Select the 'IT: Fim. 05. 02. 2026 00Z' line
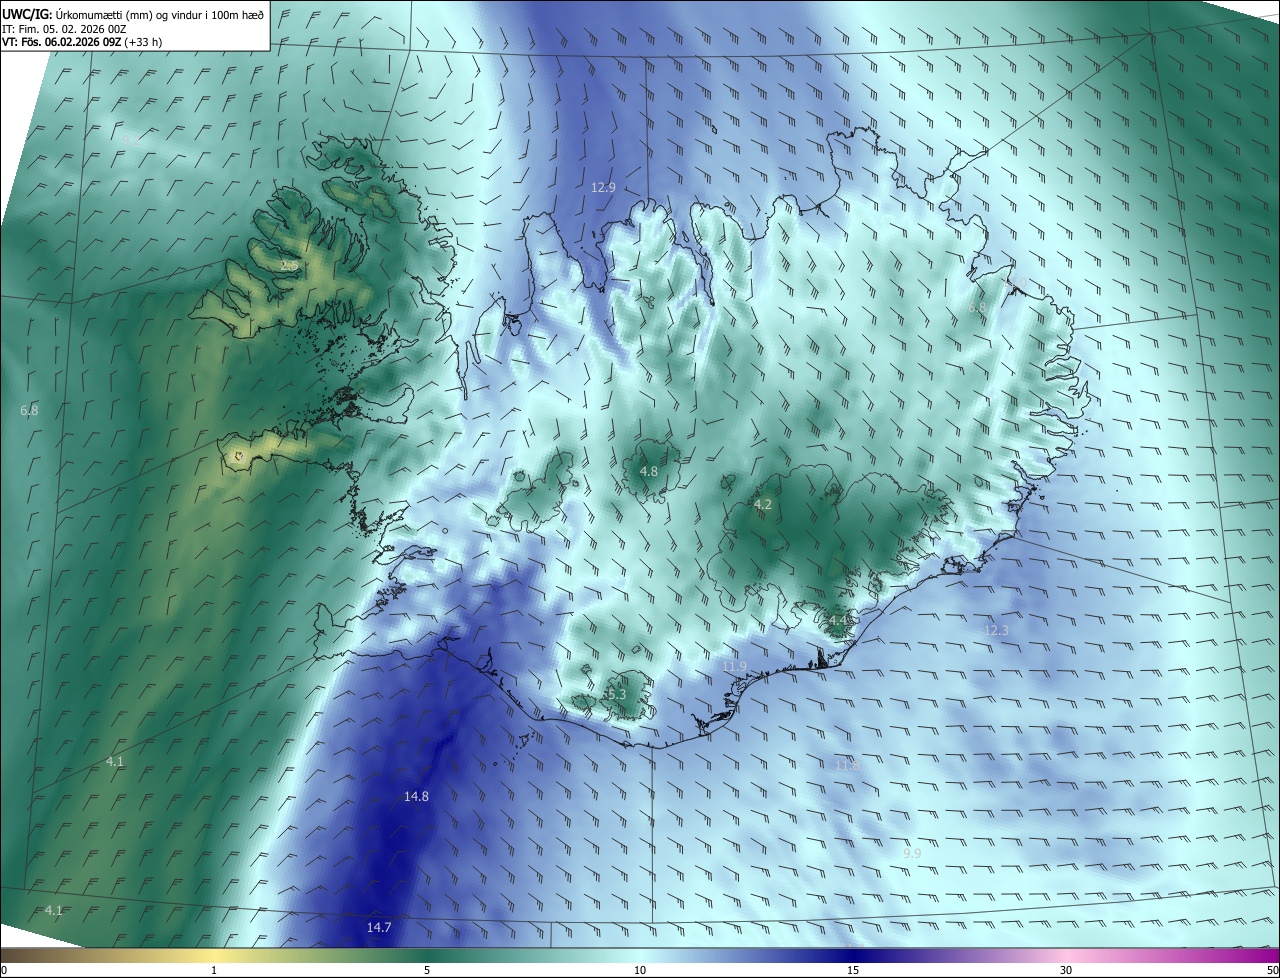Viewport: 1280px width, 978px height. tap(65, 28)
